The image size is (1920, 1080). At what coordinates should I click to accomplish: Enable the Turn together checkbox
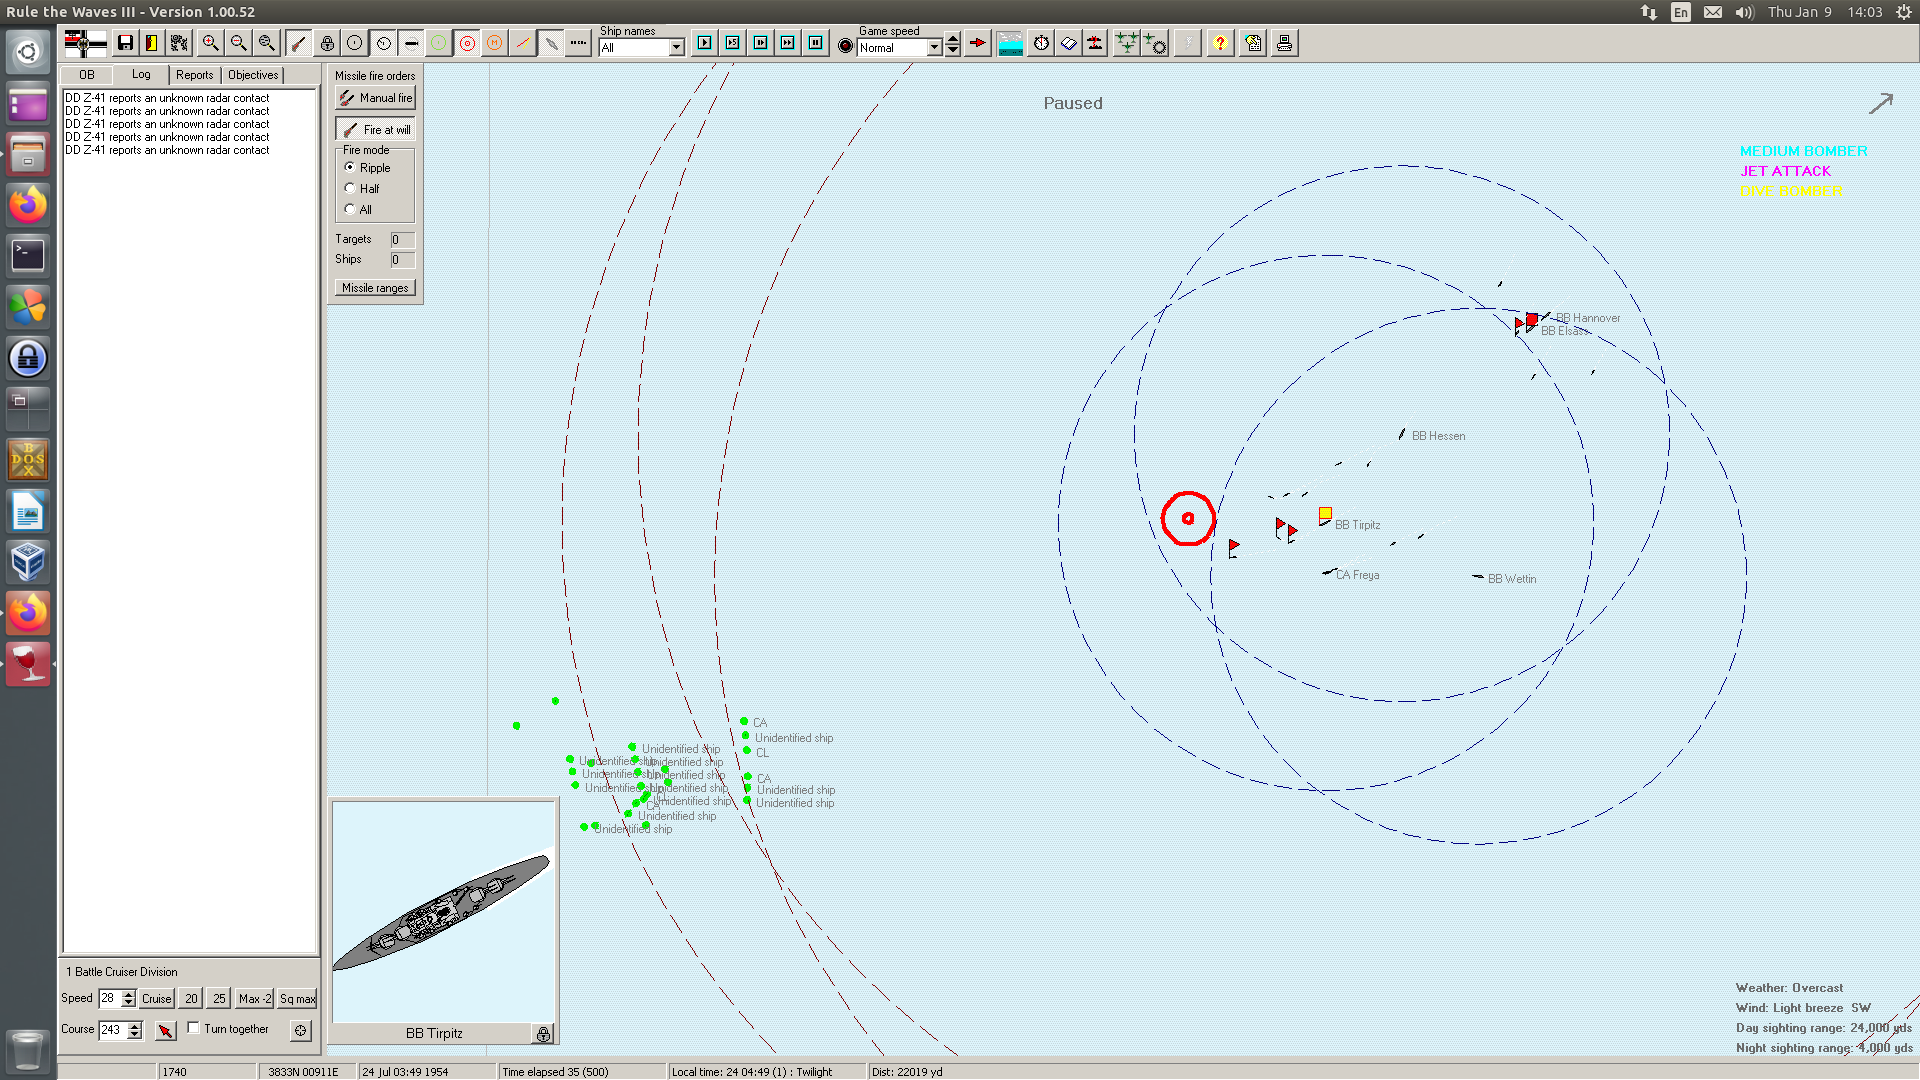point(194,1028)
